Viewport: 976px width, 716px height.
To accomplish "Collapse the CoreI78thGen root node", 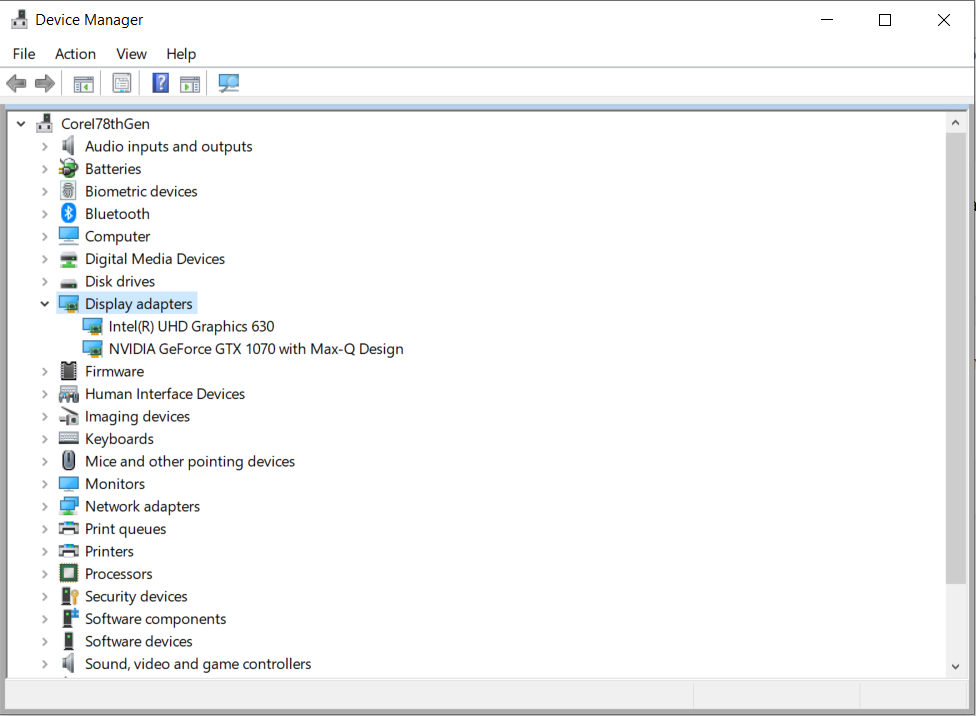I will click(x=21, y=124).
